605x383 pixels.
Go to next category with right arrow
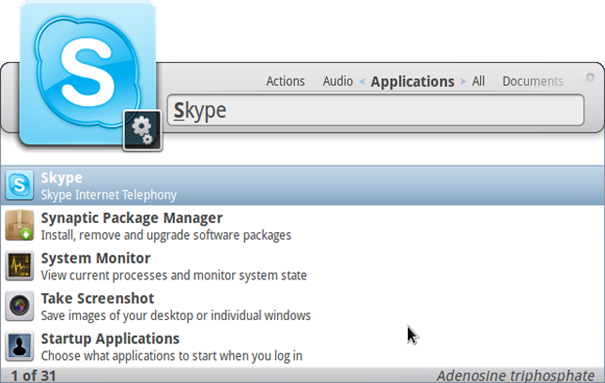tap(463, 82)
